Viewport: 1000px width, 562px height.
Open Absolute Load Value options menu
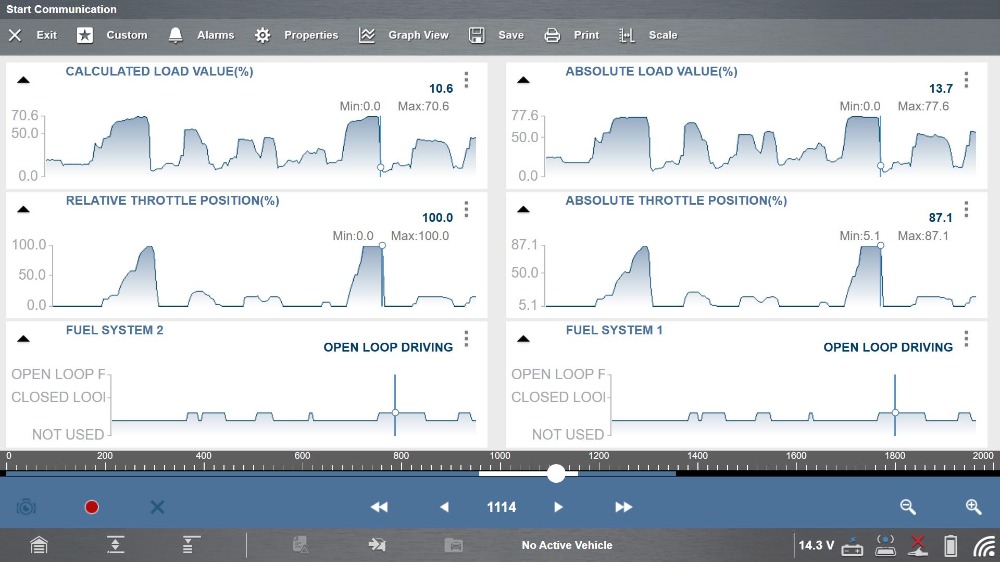pos(966,80)
